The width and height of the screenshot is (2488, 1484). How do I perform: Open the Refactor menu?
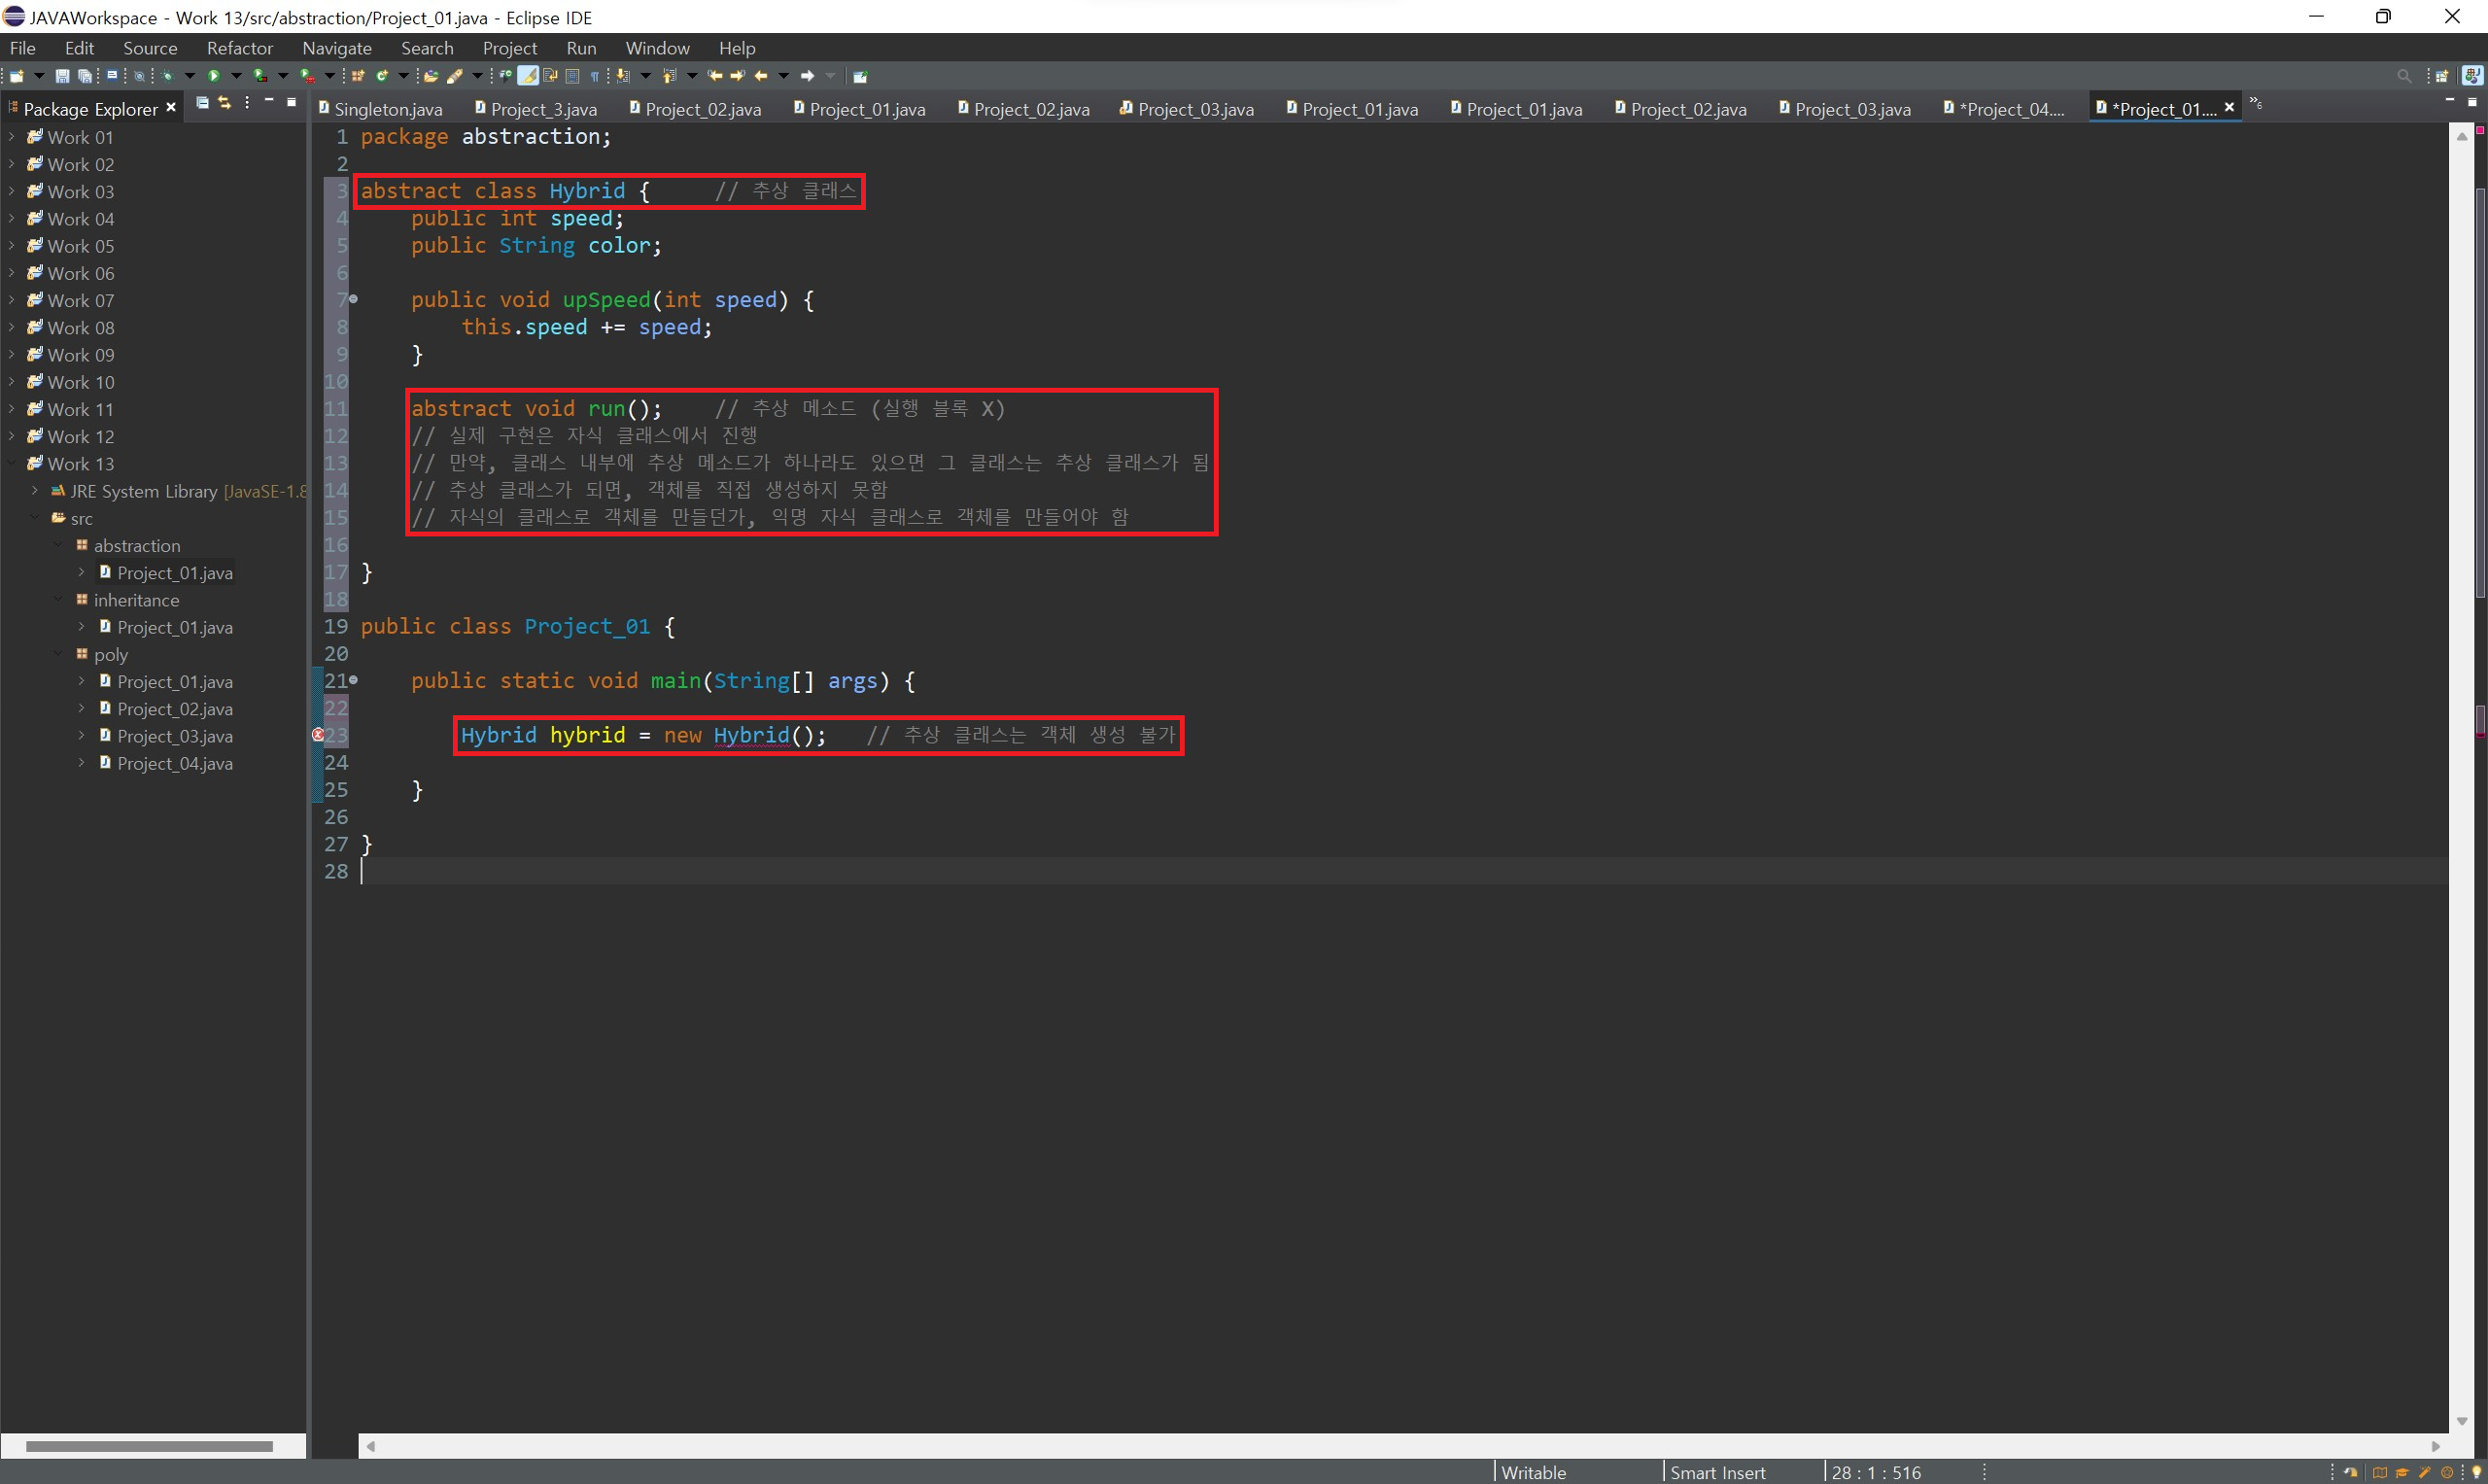click(239, 48)
